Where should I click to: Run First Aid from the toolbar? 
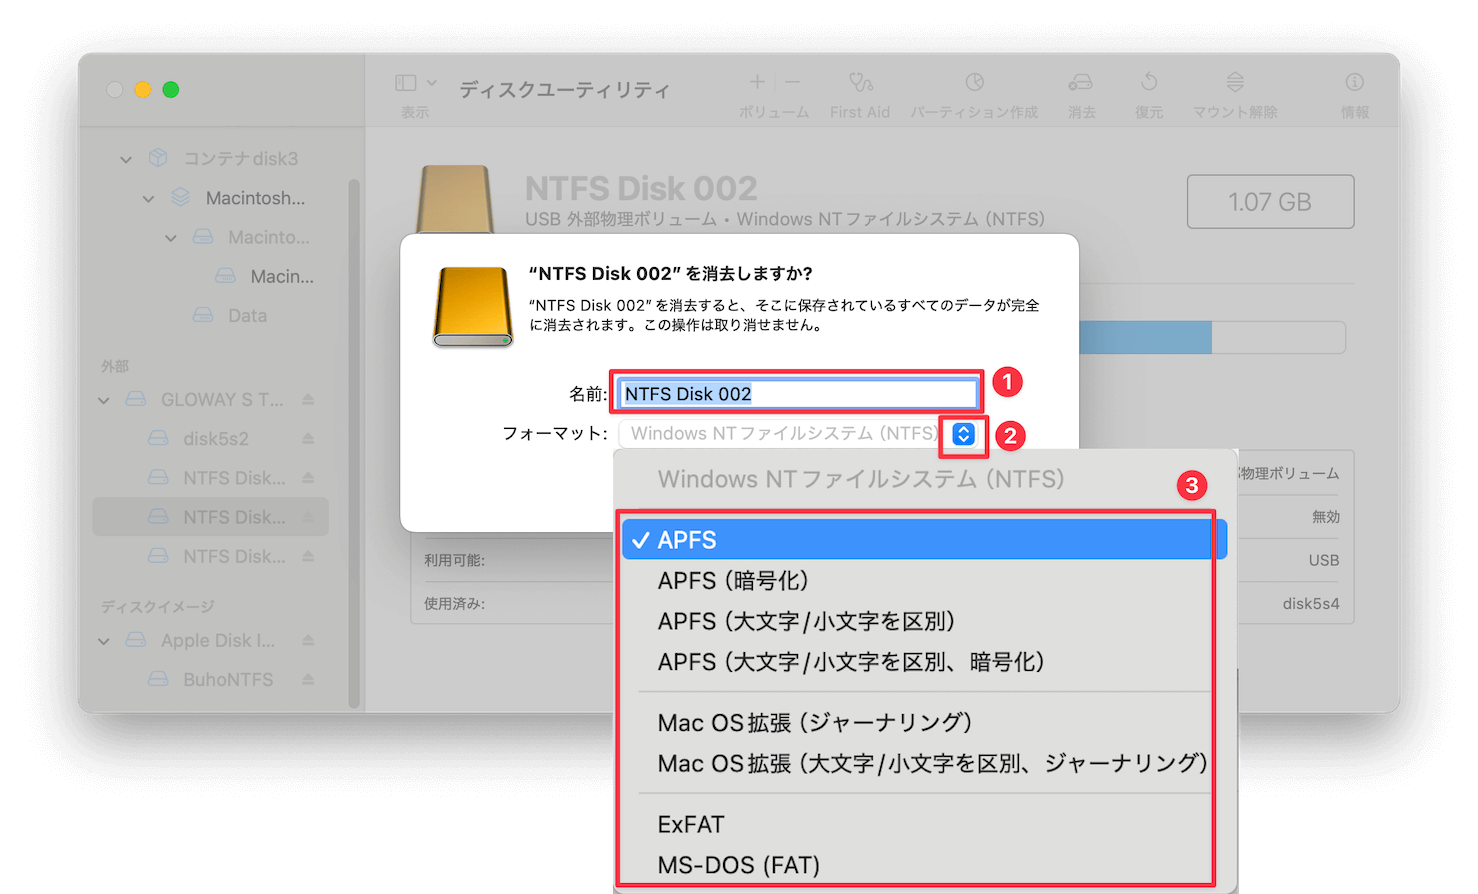point(860,82)
